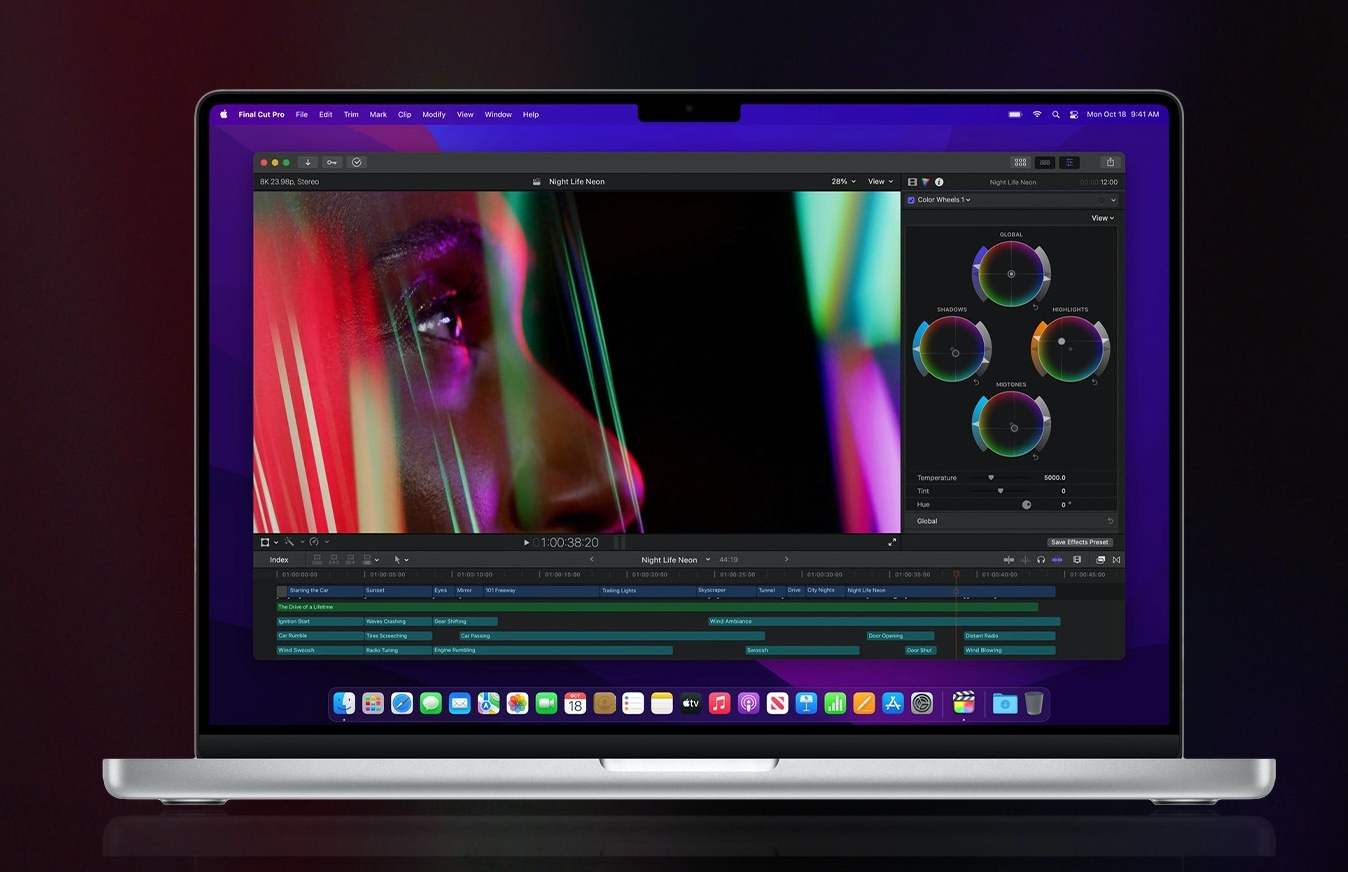Open the keyword editor key icon
The width and height of the screenshot is (1348, 872).
tap(332, 162)
